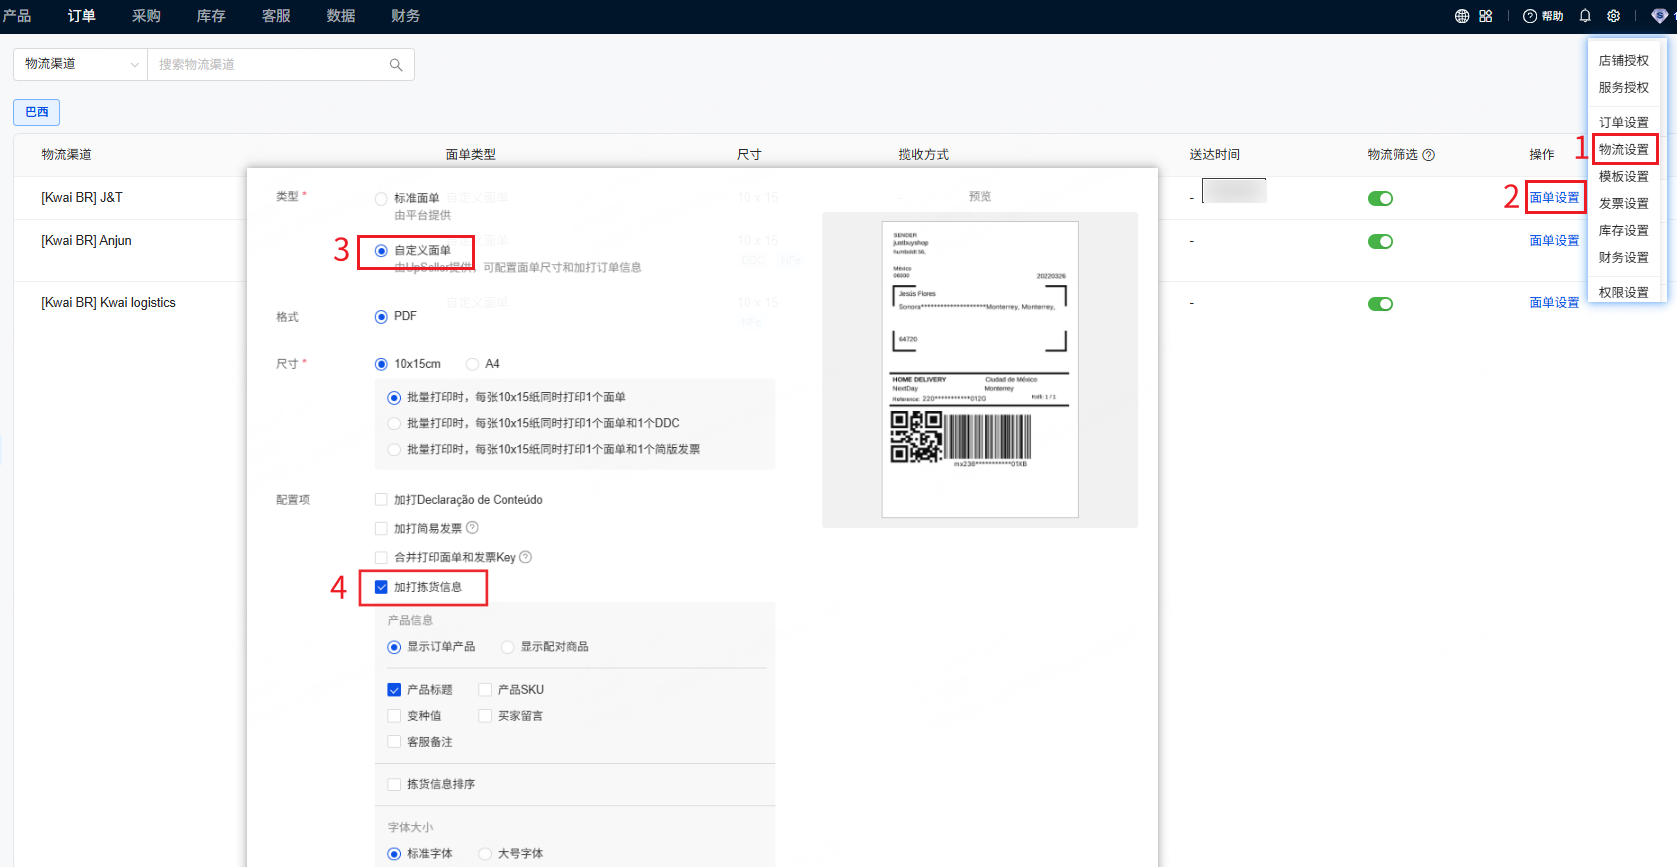Uncheck the 加打拣货信息 checkbox
1677x867 pixels.
point(381,587)
